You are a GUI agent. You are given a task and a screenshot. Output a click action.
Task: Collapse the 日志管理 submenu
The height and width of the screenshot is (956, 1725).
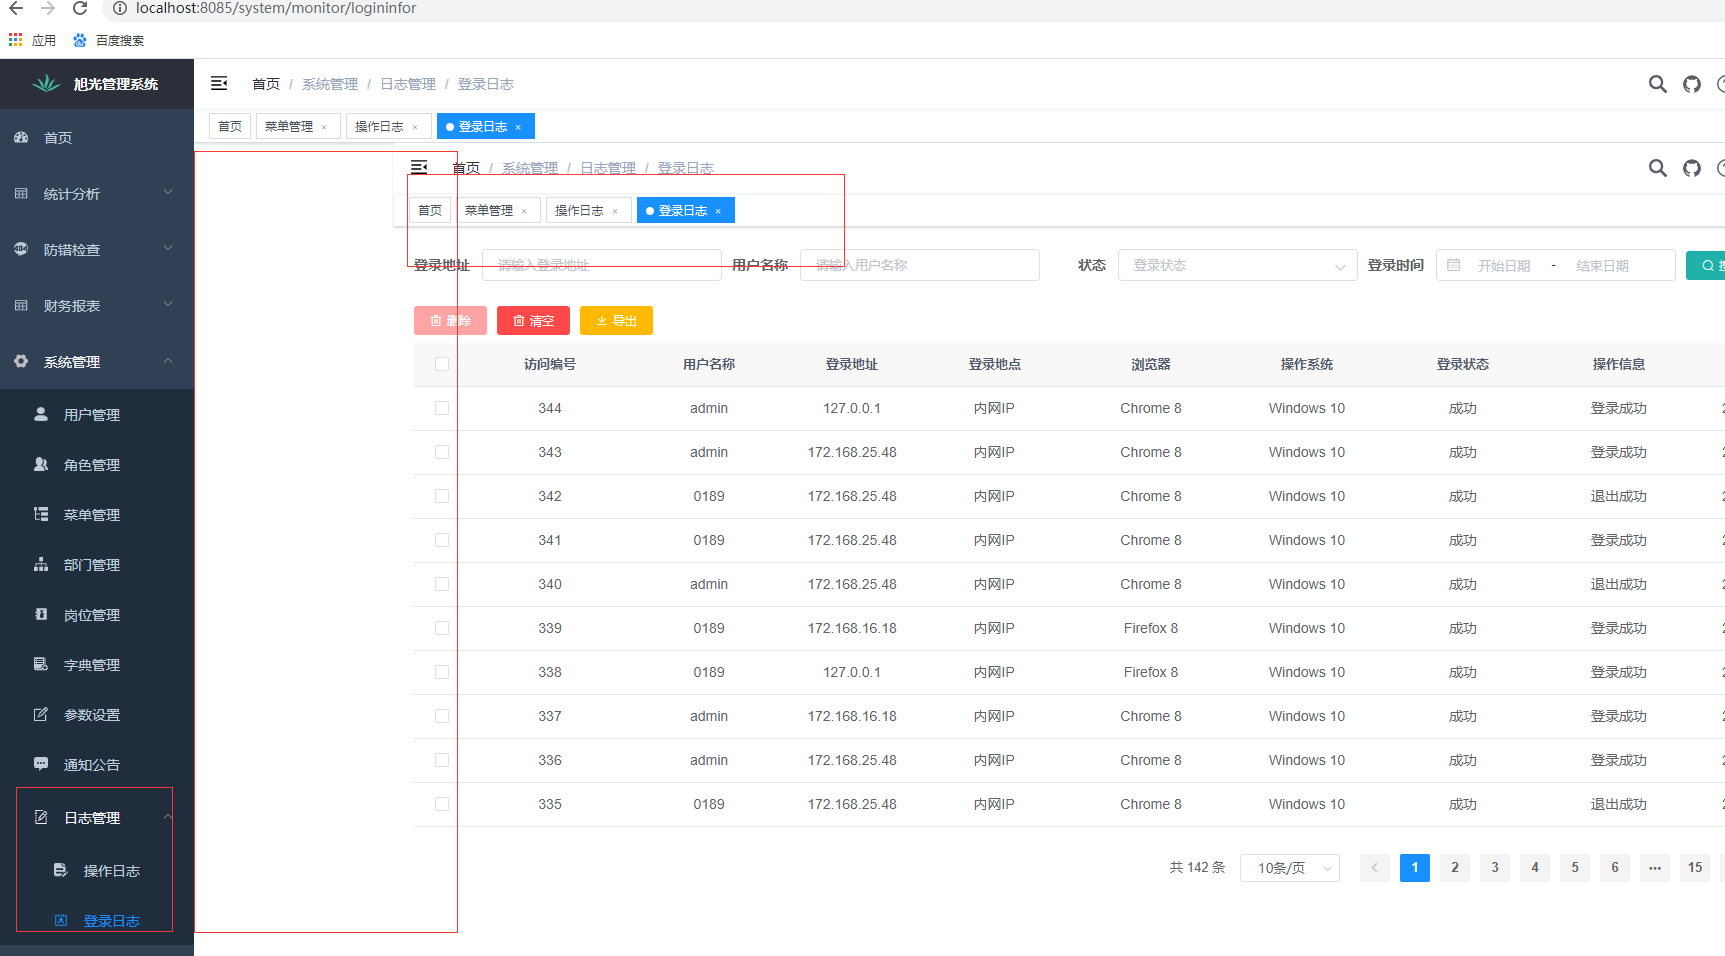97,817
